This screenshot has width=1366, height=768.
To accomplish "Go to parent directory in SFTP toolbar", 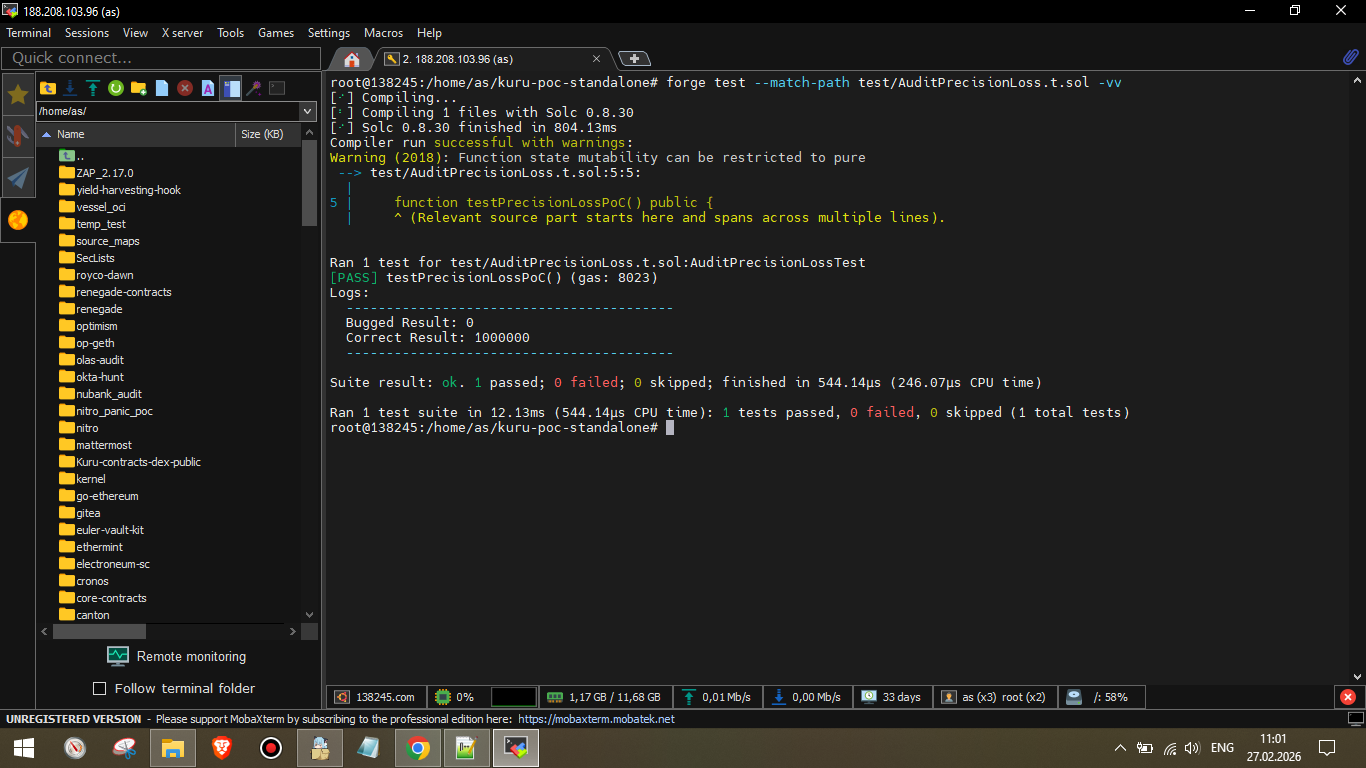I will coord(47,88).
